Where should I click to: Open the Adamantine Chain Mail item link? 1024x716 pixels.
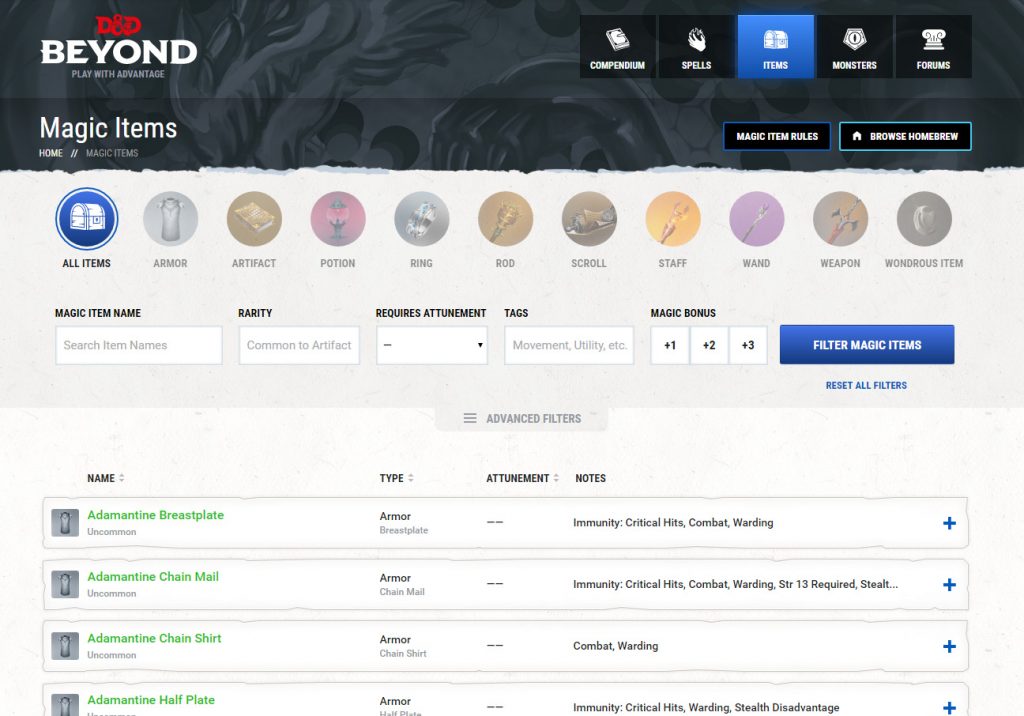click(x=153, y=577)
